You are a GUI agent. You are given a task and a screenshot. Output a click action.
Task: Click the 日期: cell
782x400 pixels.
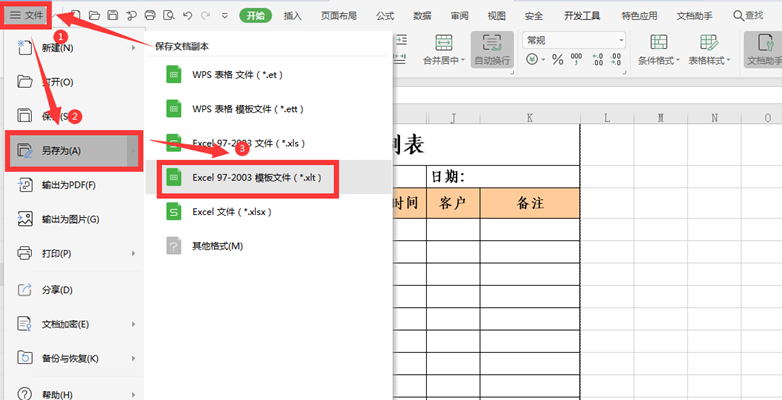pos(503,177)
